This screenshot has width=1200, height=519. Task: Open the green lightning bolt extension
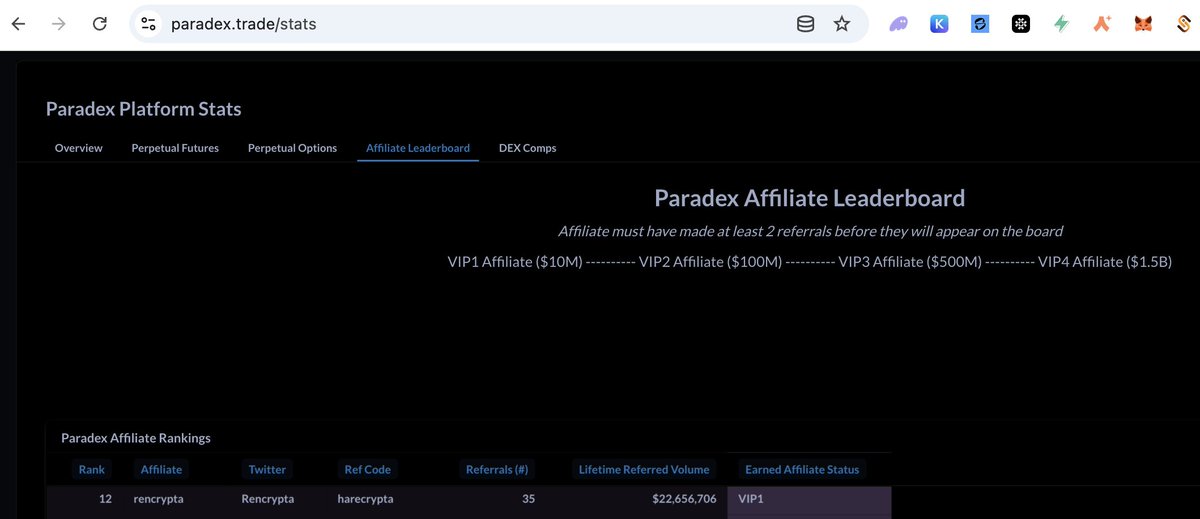1062,24
